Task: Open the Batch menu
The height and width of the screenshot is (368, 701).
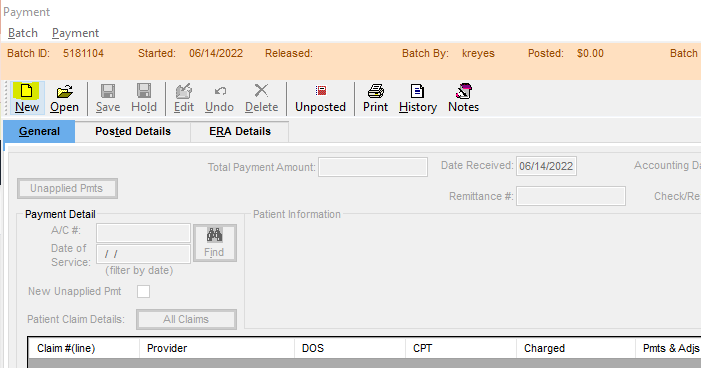Action: click(x=23, y=33)
